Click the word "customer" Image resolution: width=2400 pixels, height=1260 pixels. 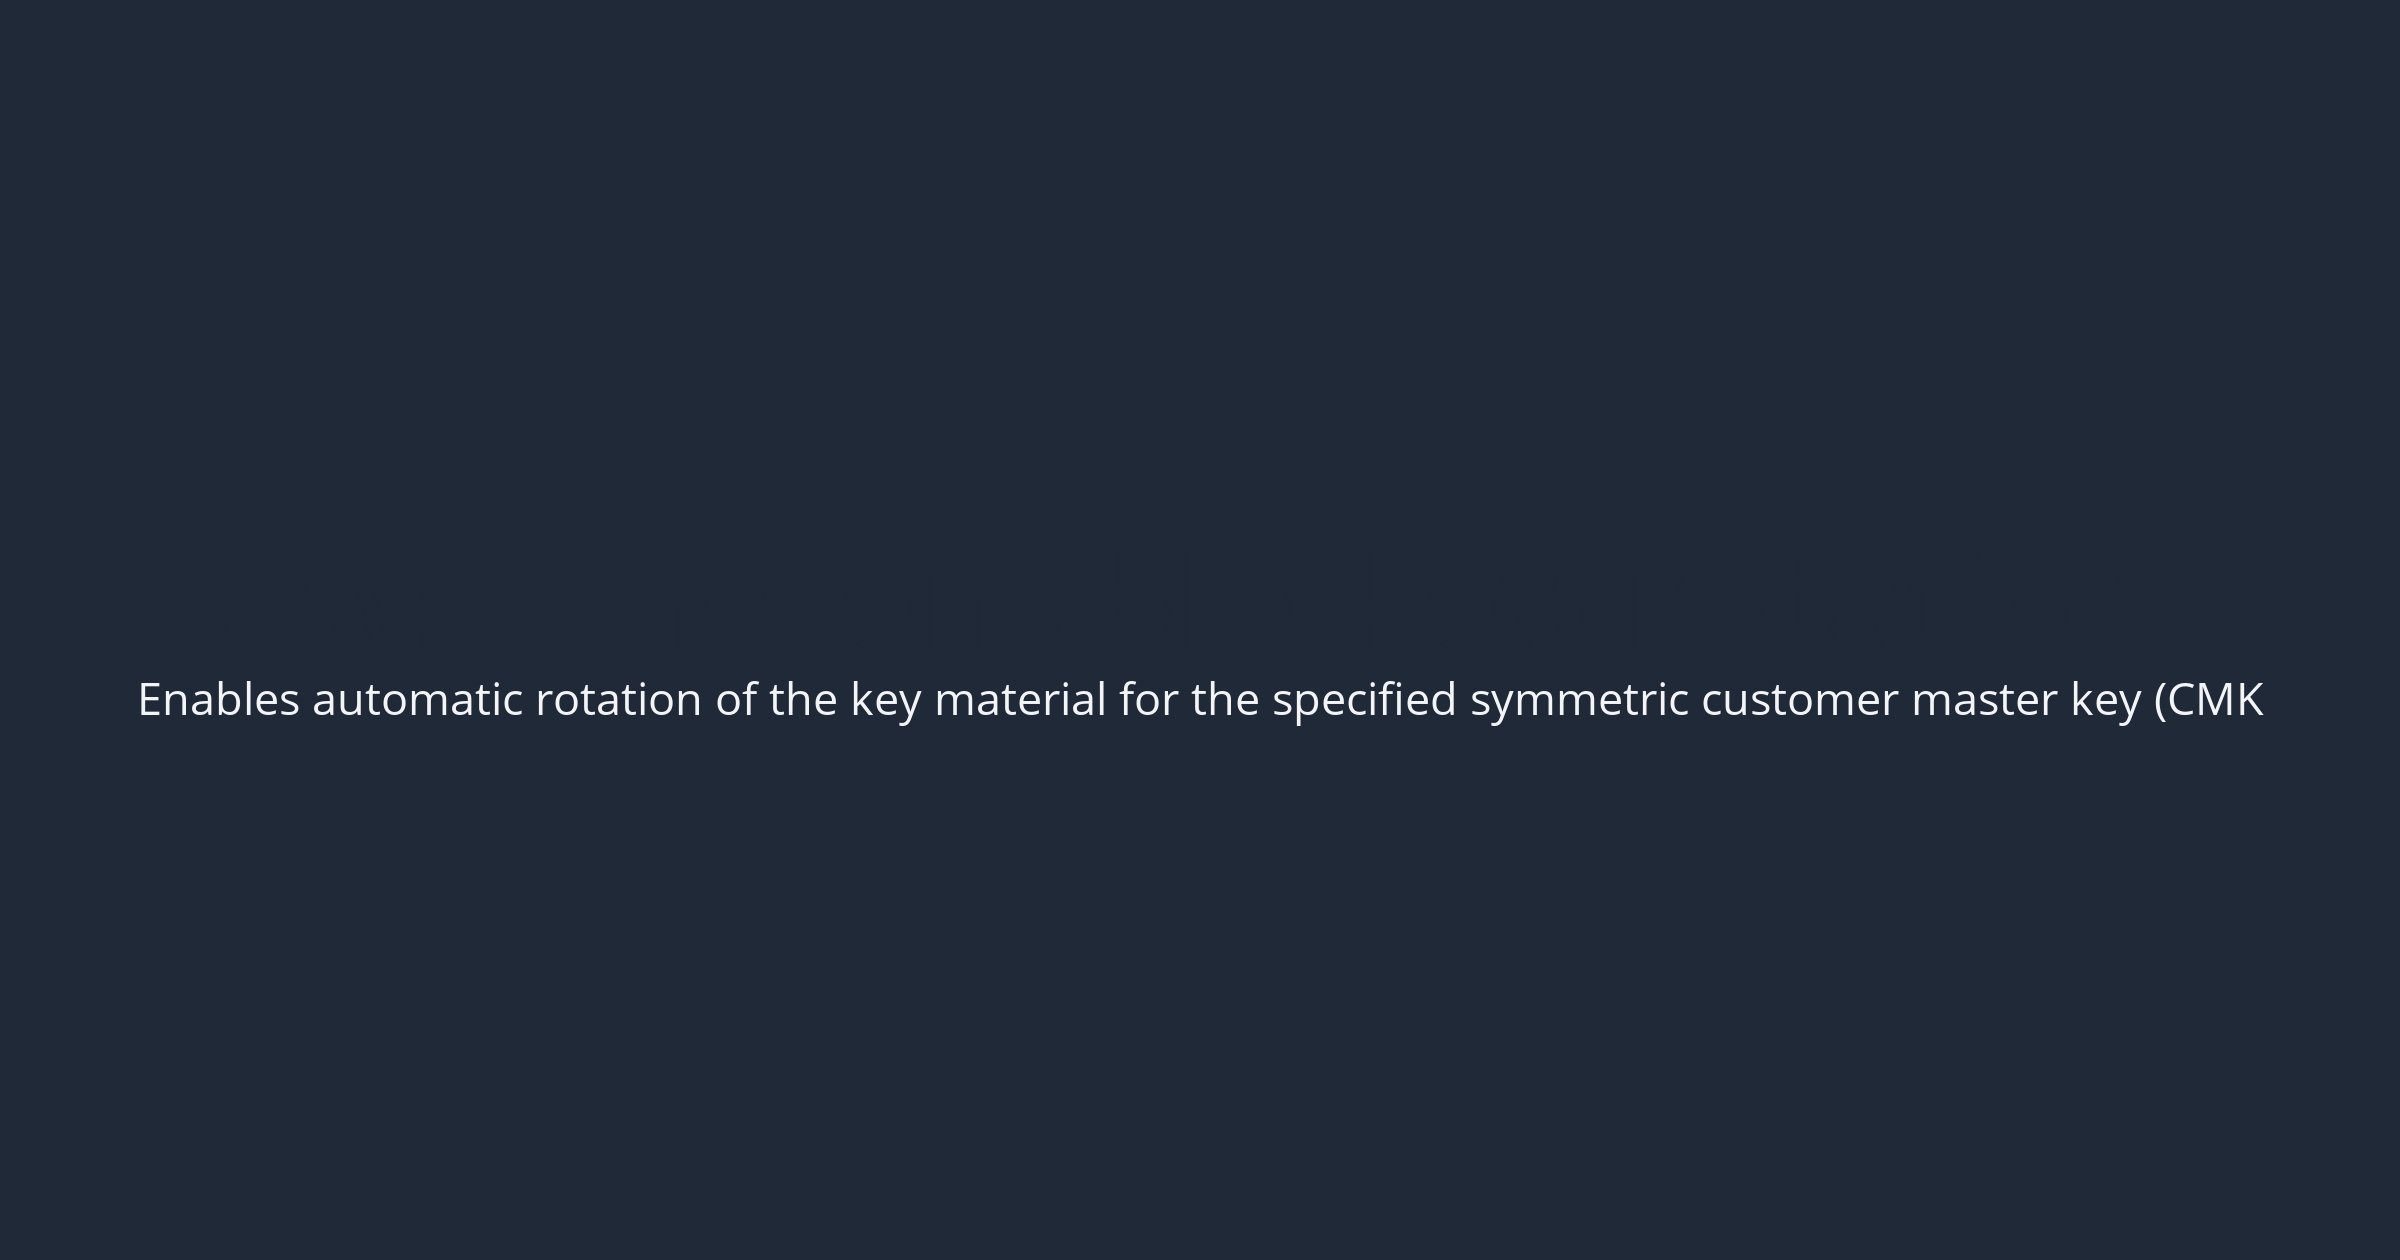(x=1799, y=700)
